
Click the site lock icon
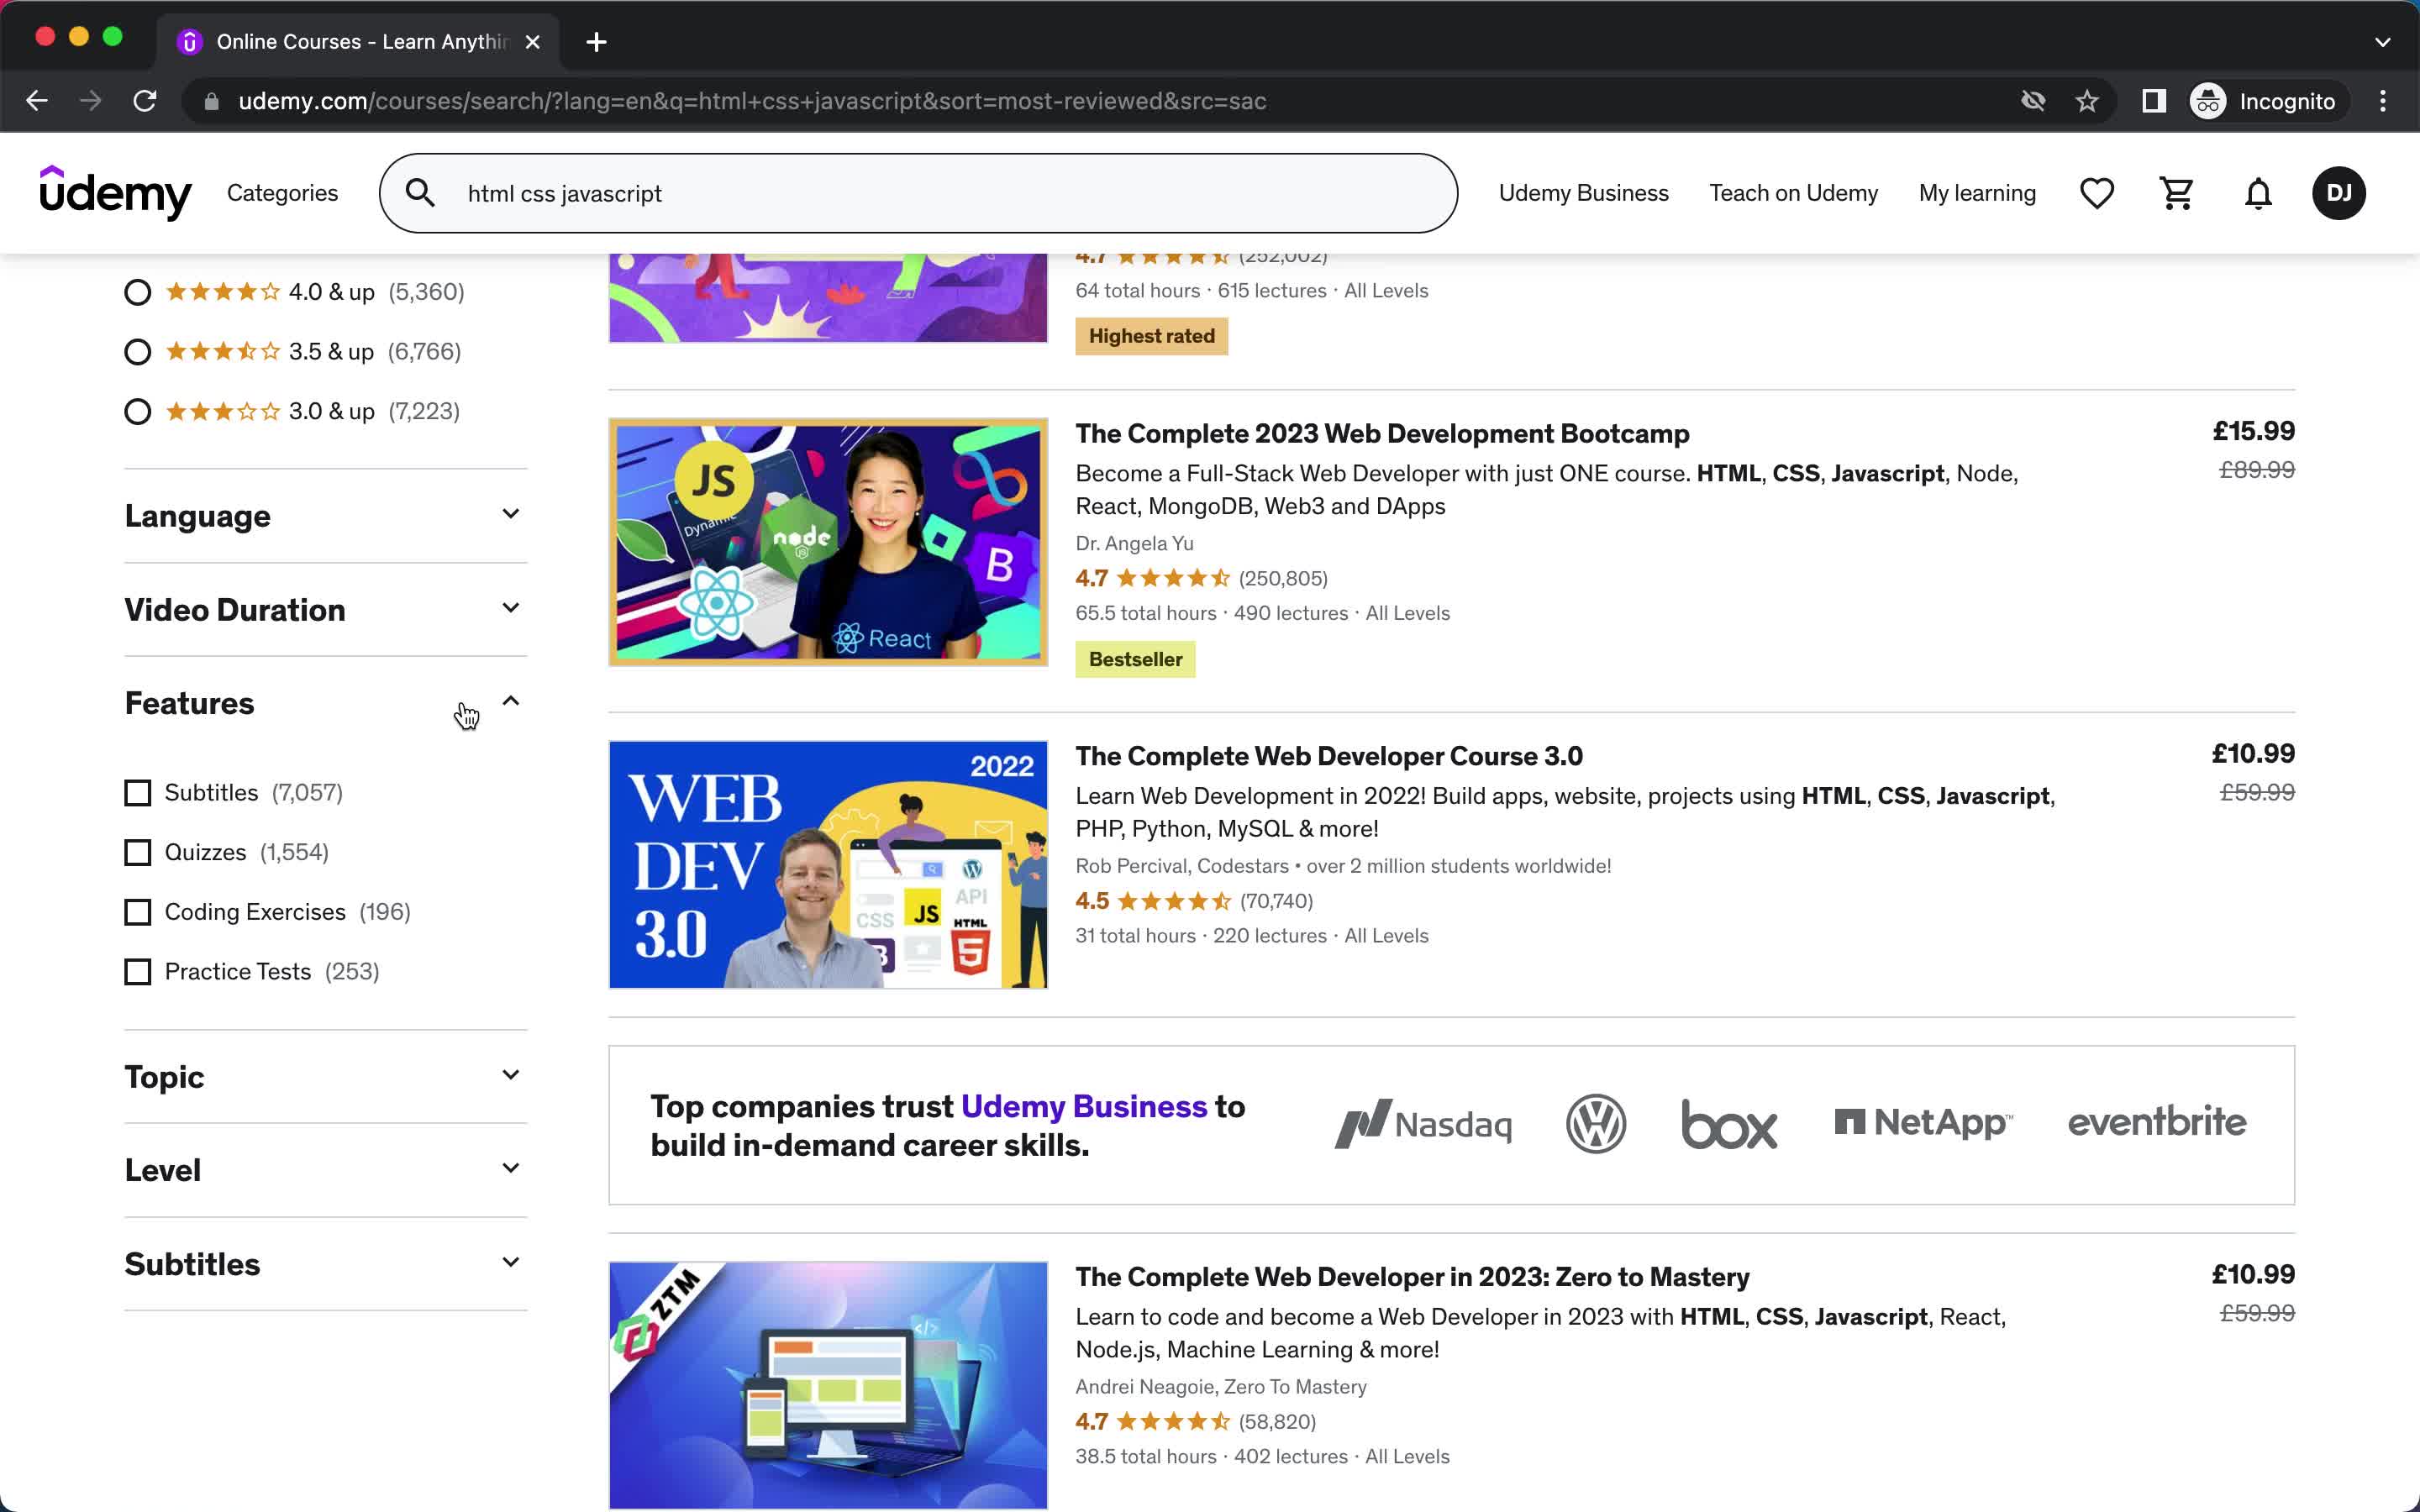click(211, 101)
